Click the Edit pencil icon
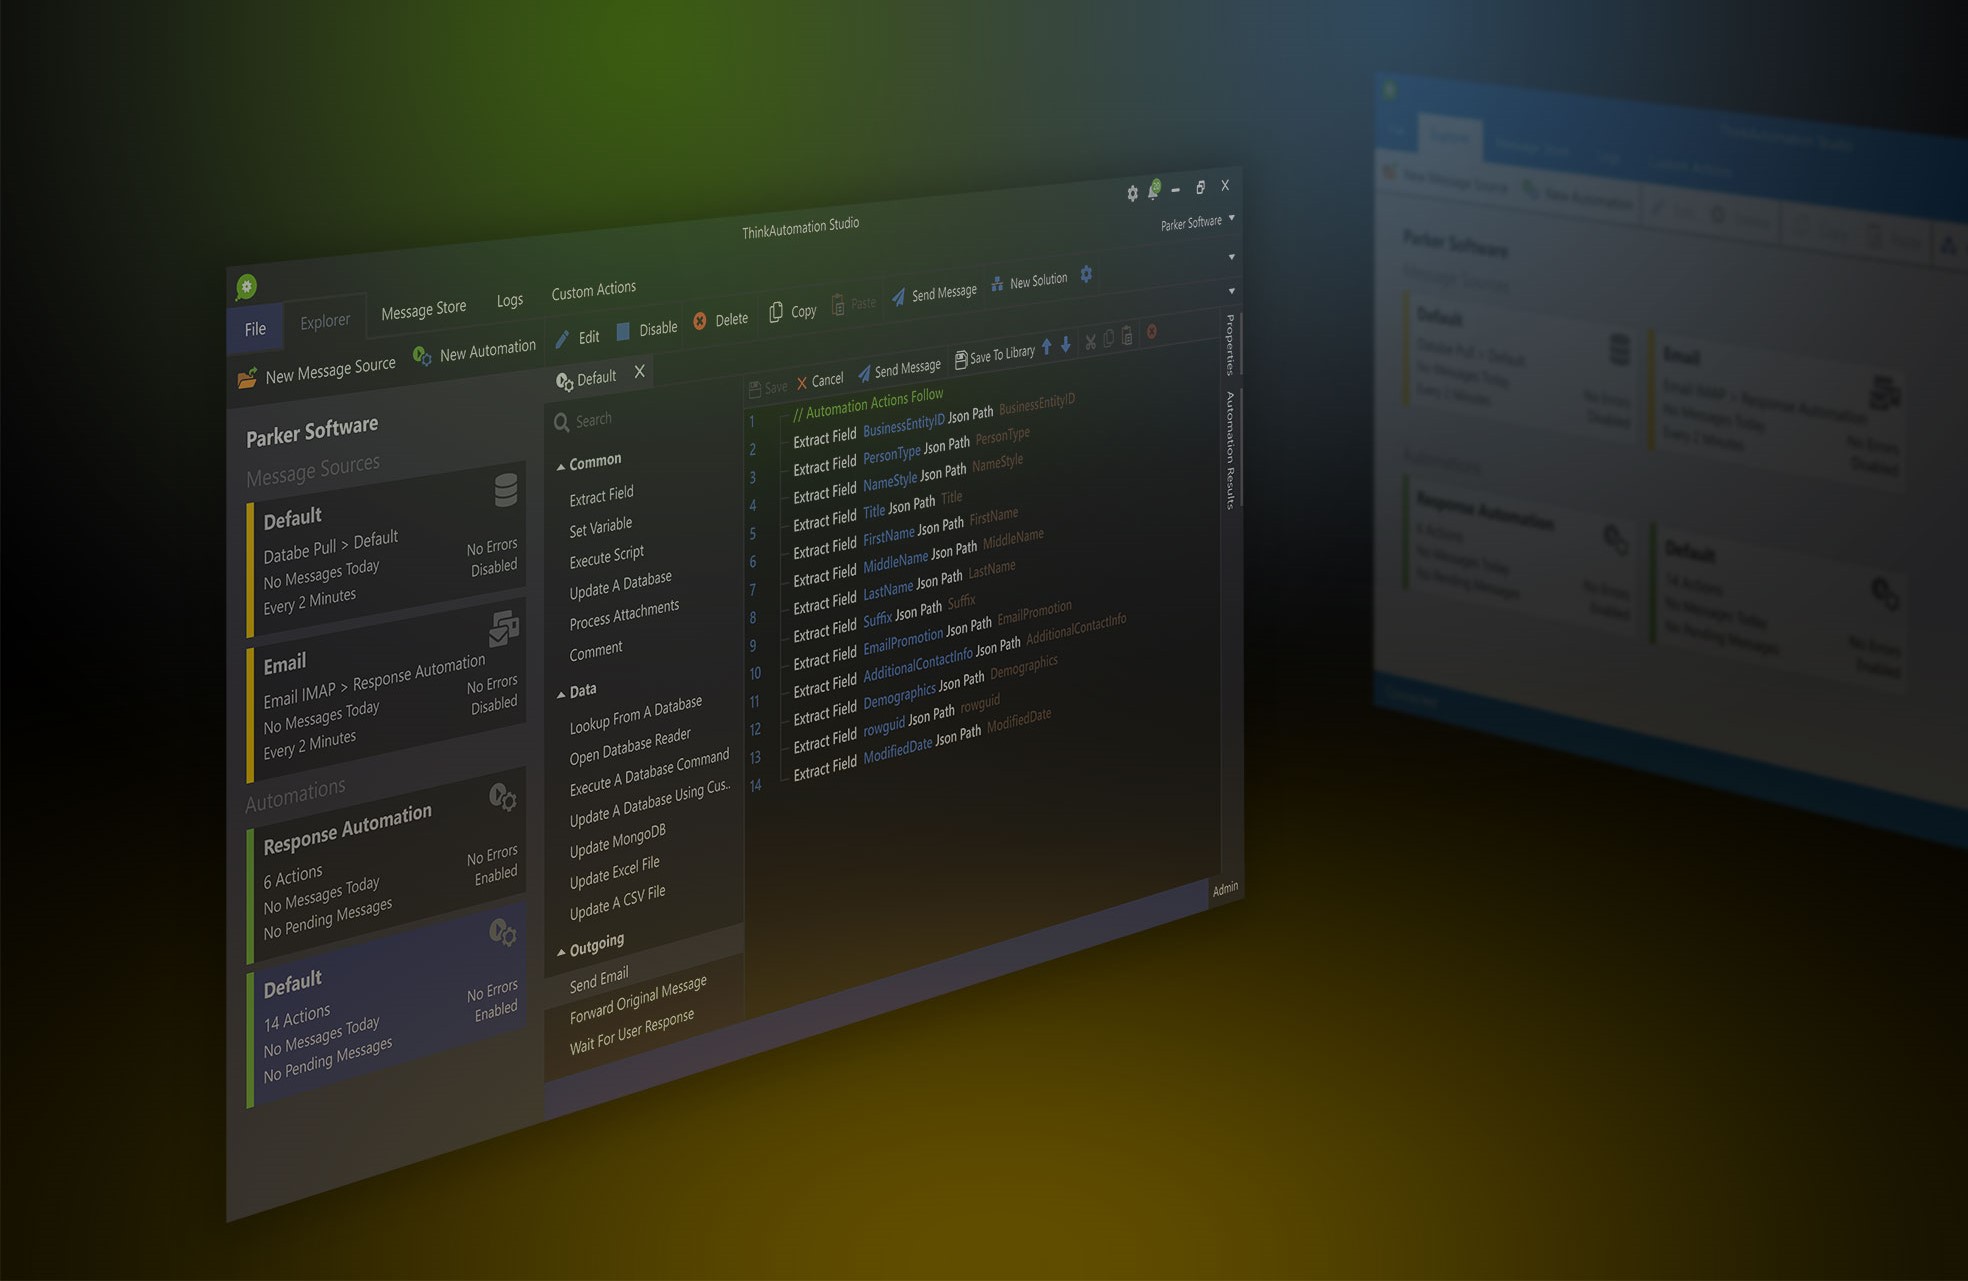The width and height of the screenshot is (1968, 1281). [x=563, y=338]
